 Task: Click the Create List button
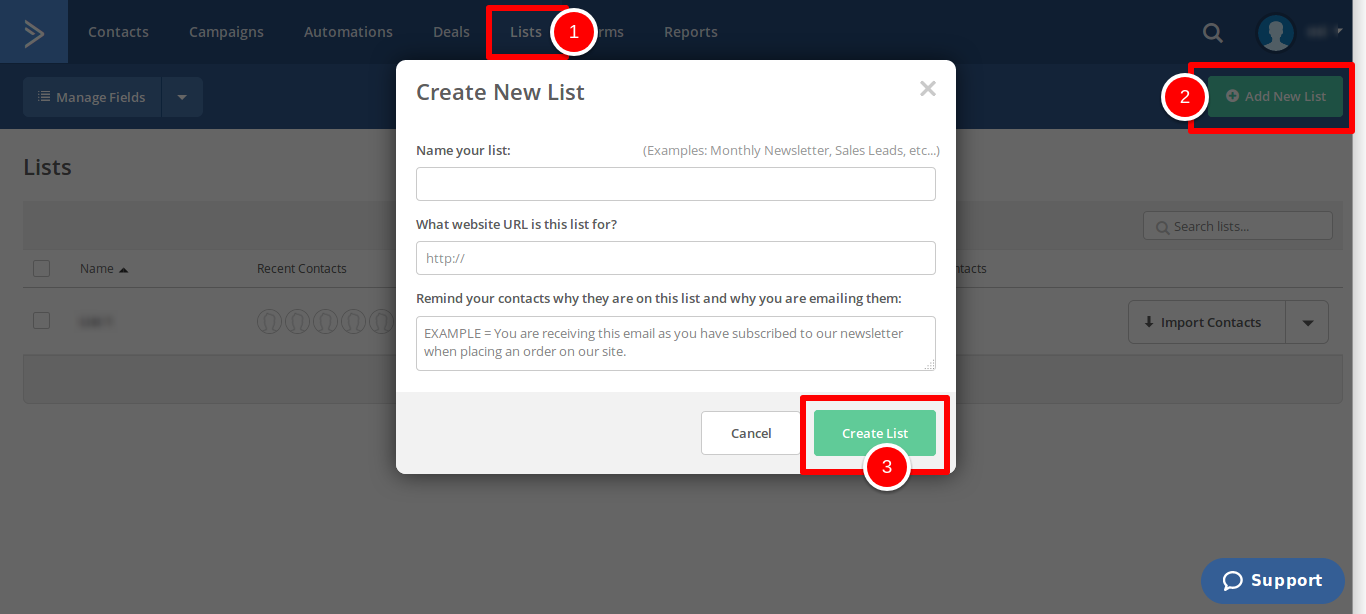coord(875,433)
